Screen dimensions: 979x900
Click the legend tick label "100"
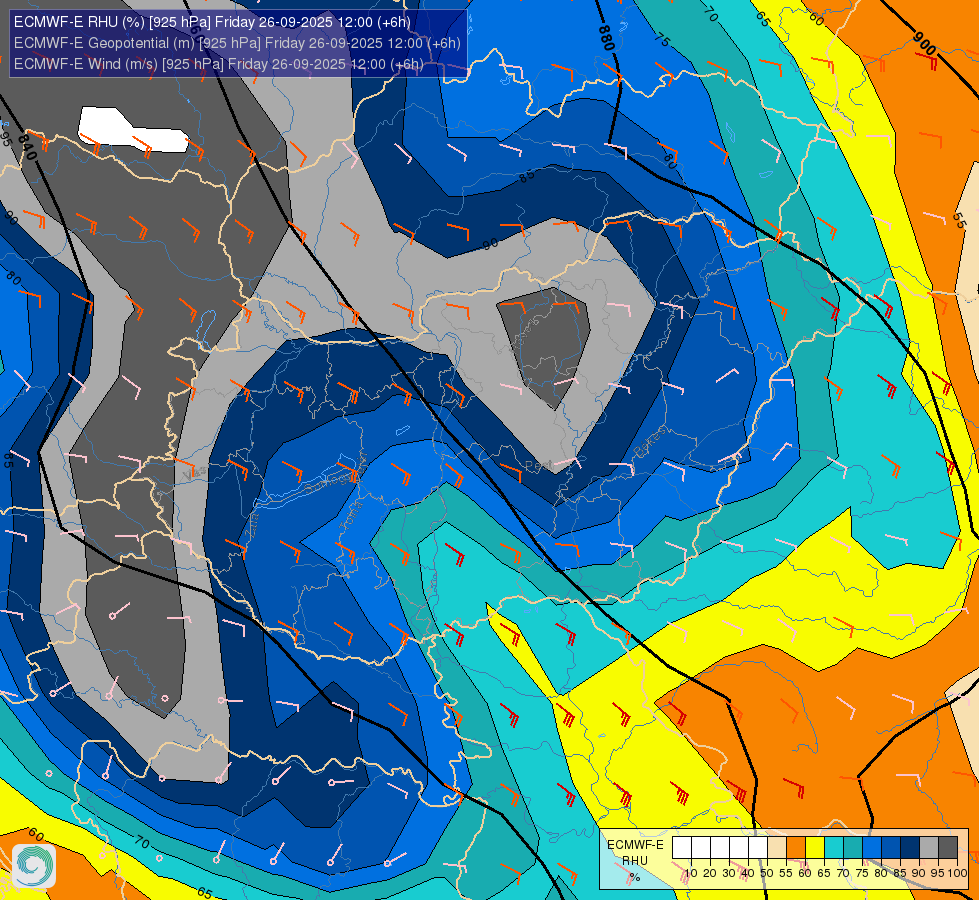tap(957, 873)
